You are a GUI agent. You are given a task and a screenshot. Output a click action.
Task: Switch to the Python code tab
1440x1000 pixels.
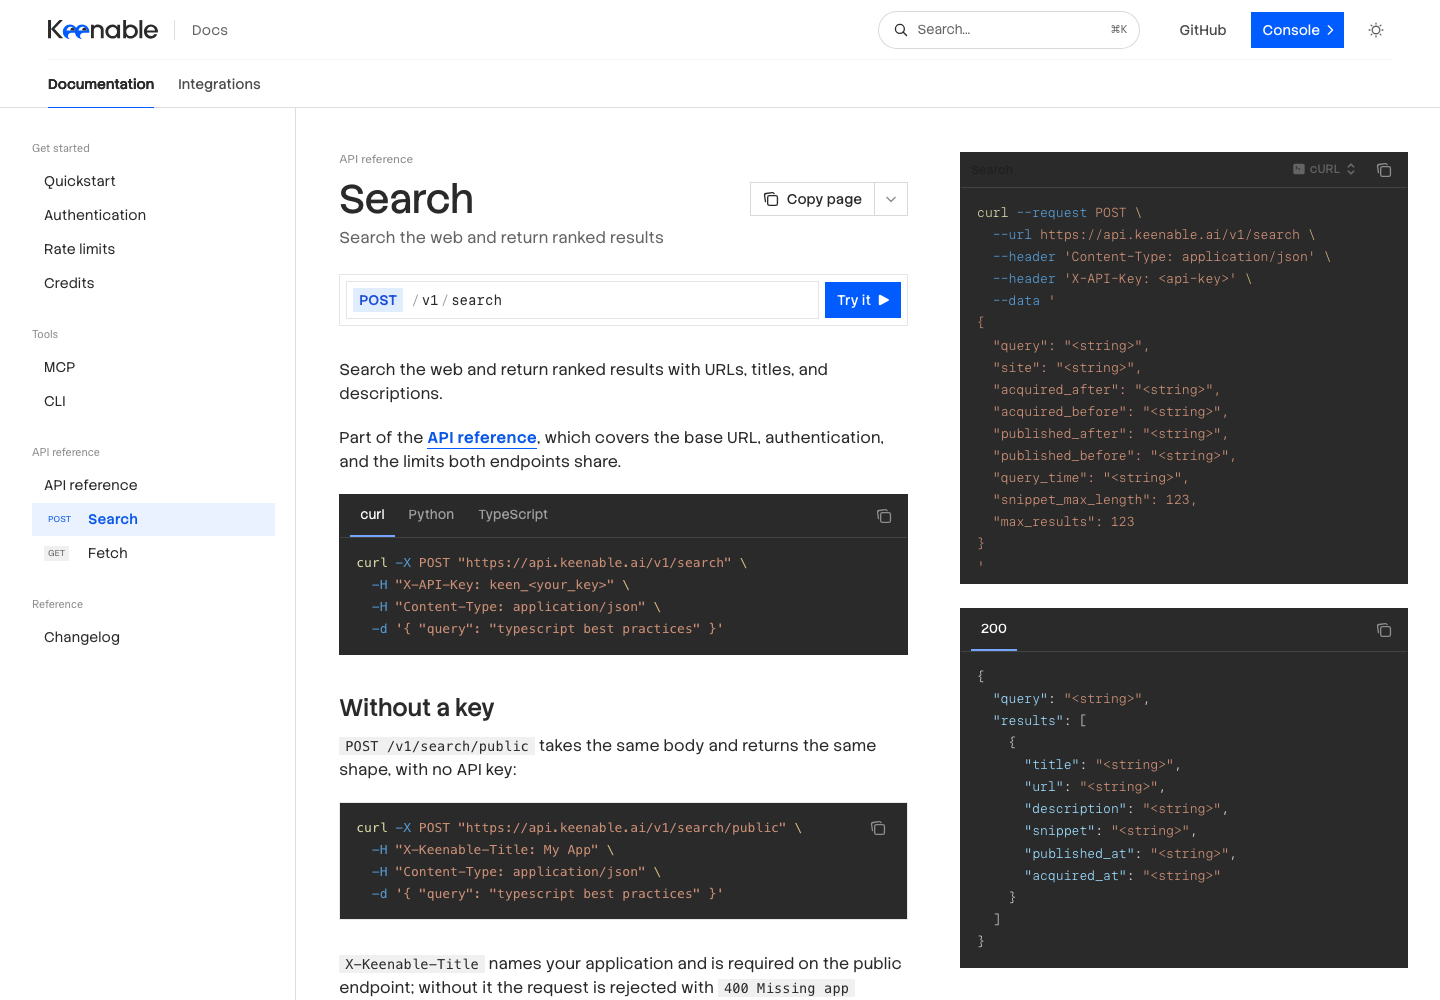point(431,514)
